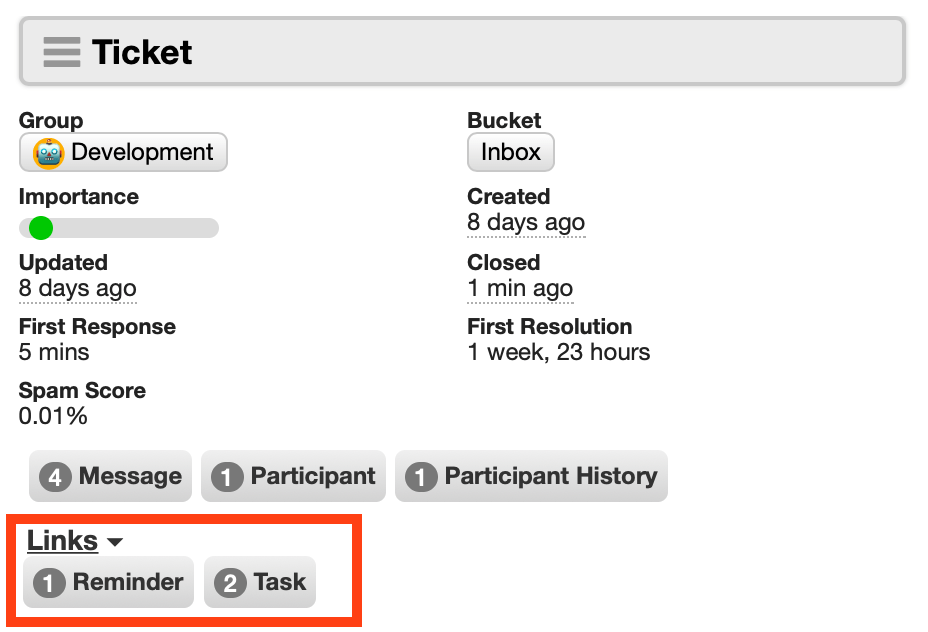Image resolution: width=928 pixels, height=632 pixels.
Task: Open the Ticket card hamburger menu icon
Action: coord(62,52)
